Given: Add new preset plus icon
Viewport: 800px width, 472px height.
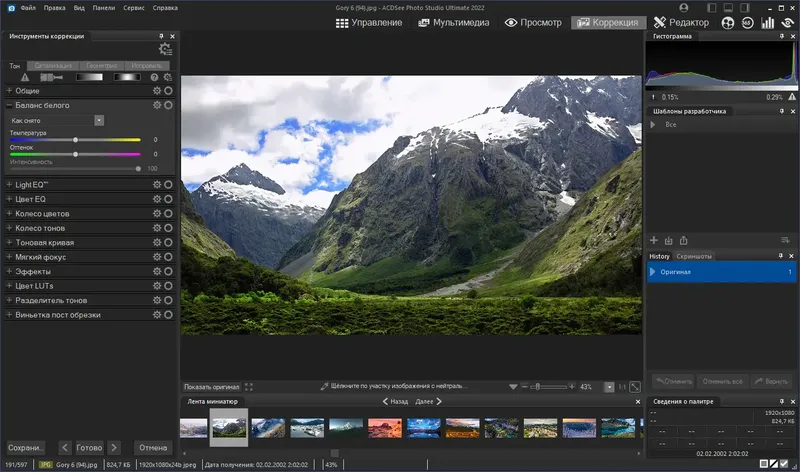Looking at the screenshot, I should click(x=654, y=240).
